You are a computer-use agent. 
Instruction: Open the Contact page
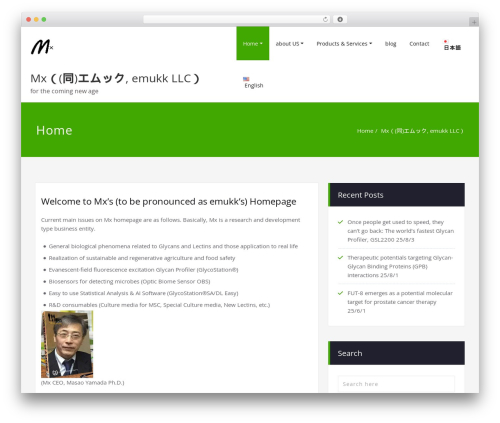pyautogui.click(x=419, y=44)
